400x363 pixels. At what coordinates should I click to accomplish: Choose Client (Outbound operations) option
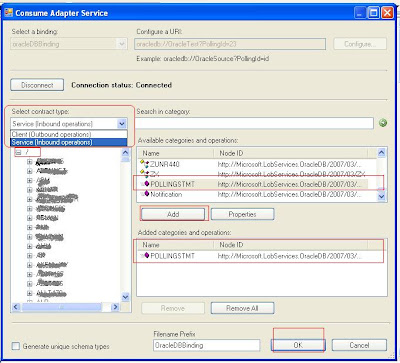69,134
